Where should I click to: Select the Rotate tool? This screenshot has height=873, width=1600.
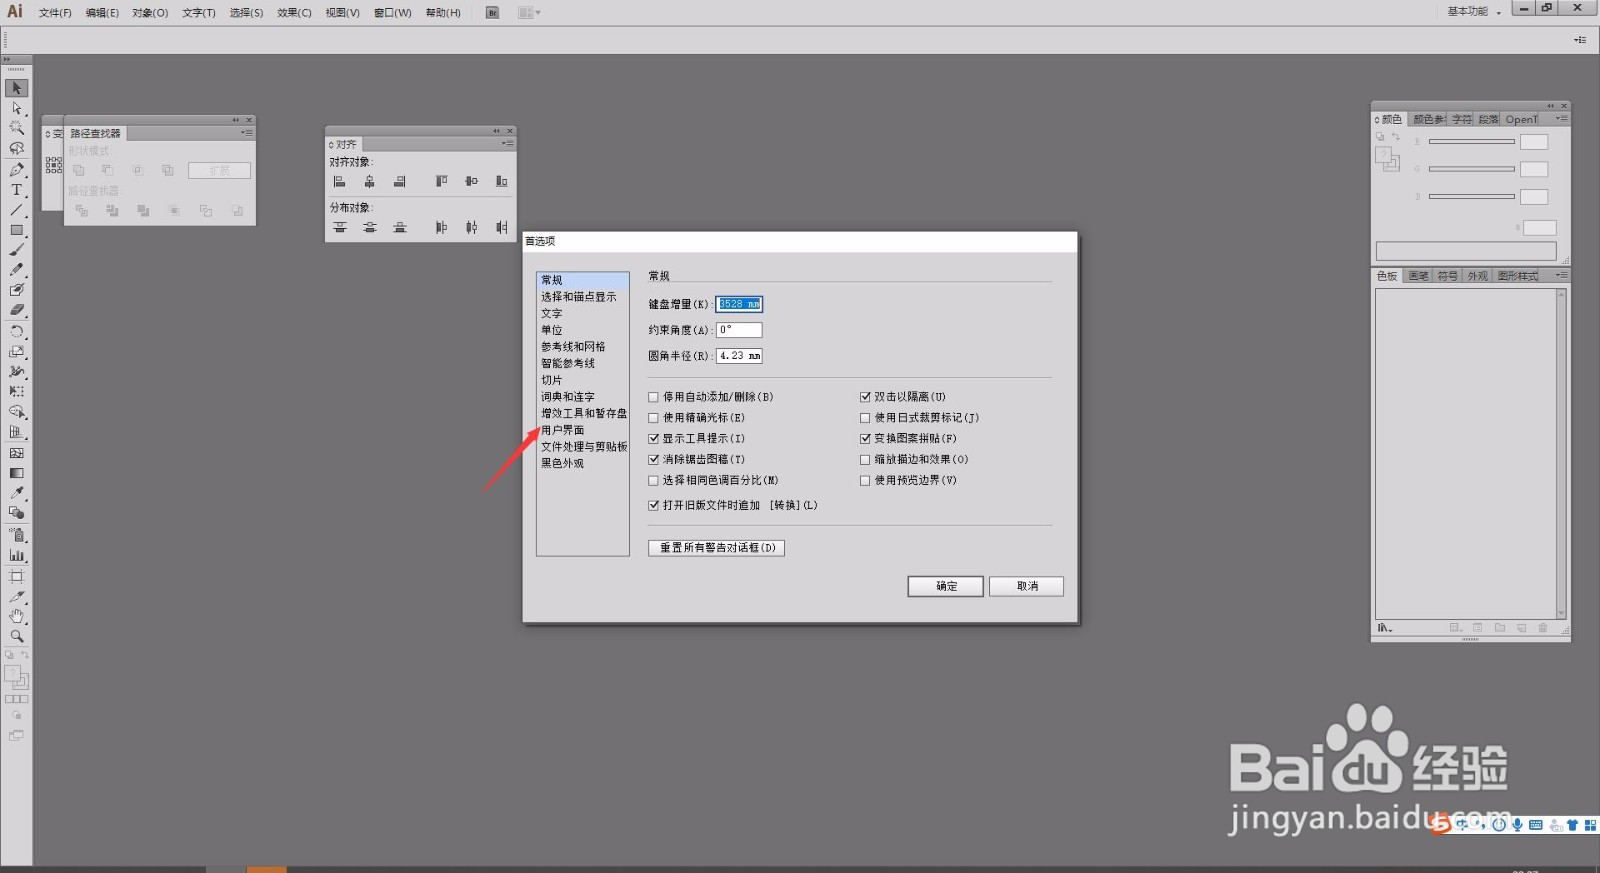[x=16, y=331]
